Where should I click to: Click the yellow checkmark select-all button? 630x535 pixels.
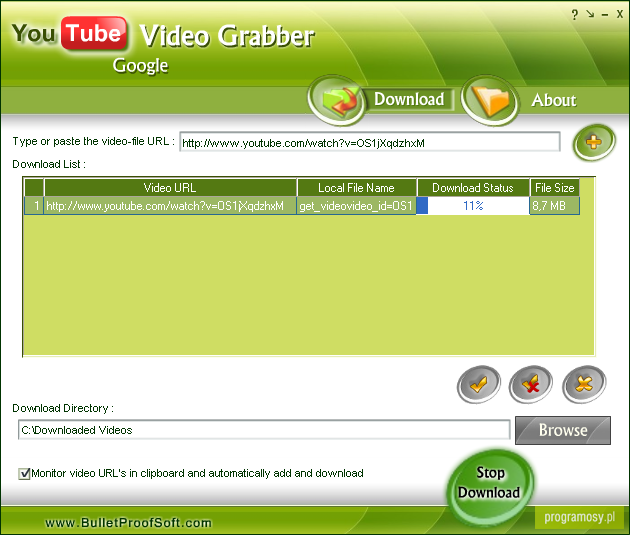[479, 384]
